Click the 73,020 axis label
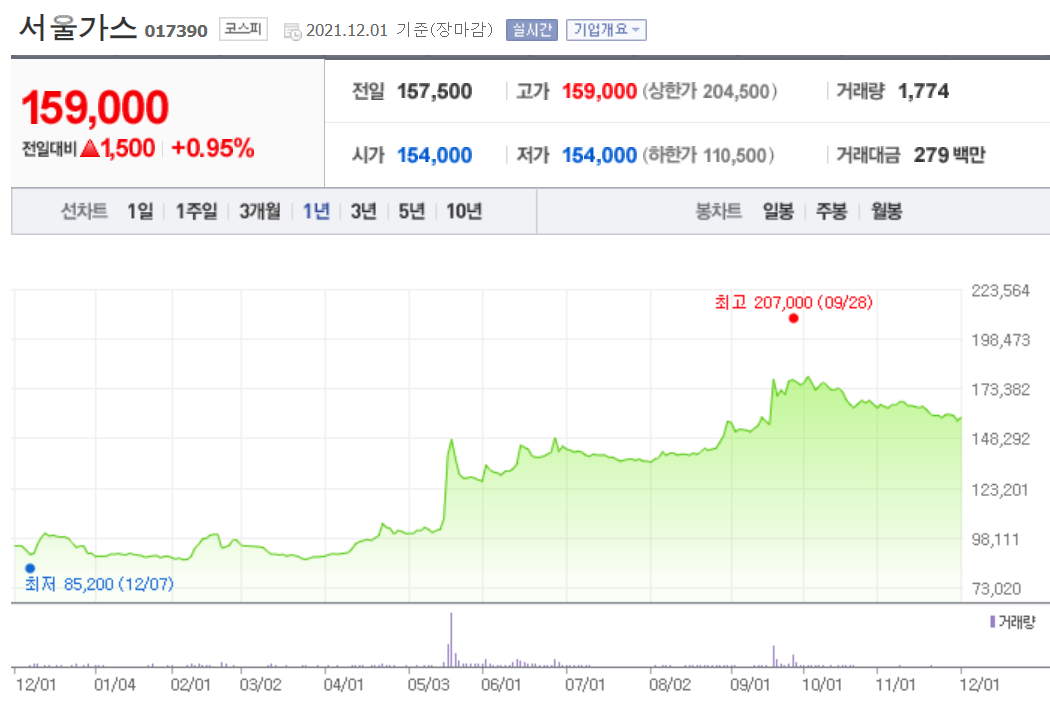 996,589
